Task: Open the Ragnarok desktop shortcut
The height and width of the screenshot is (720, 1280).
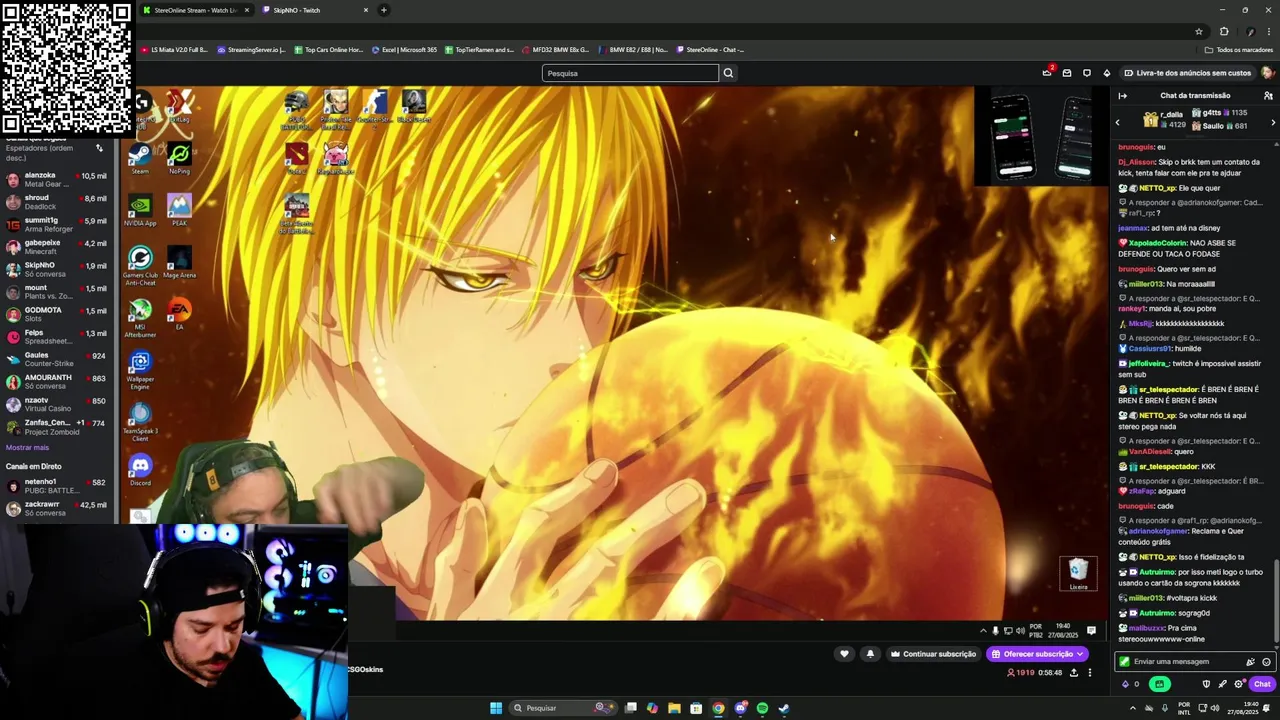Action: pos(336,158)
